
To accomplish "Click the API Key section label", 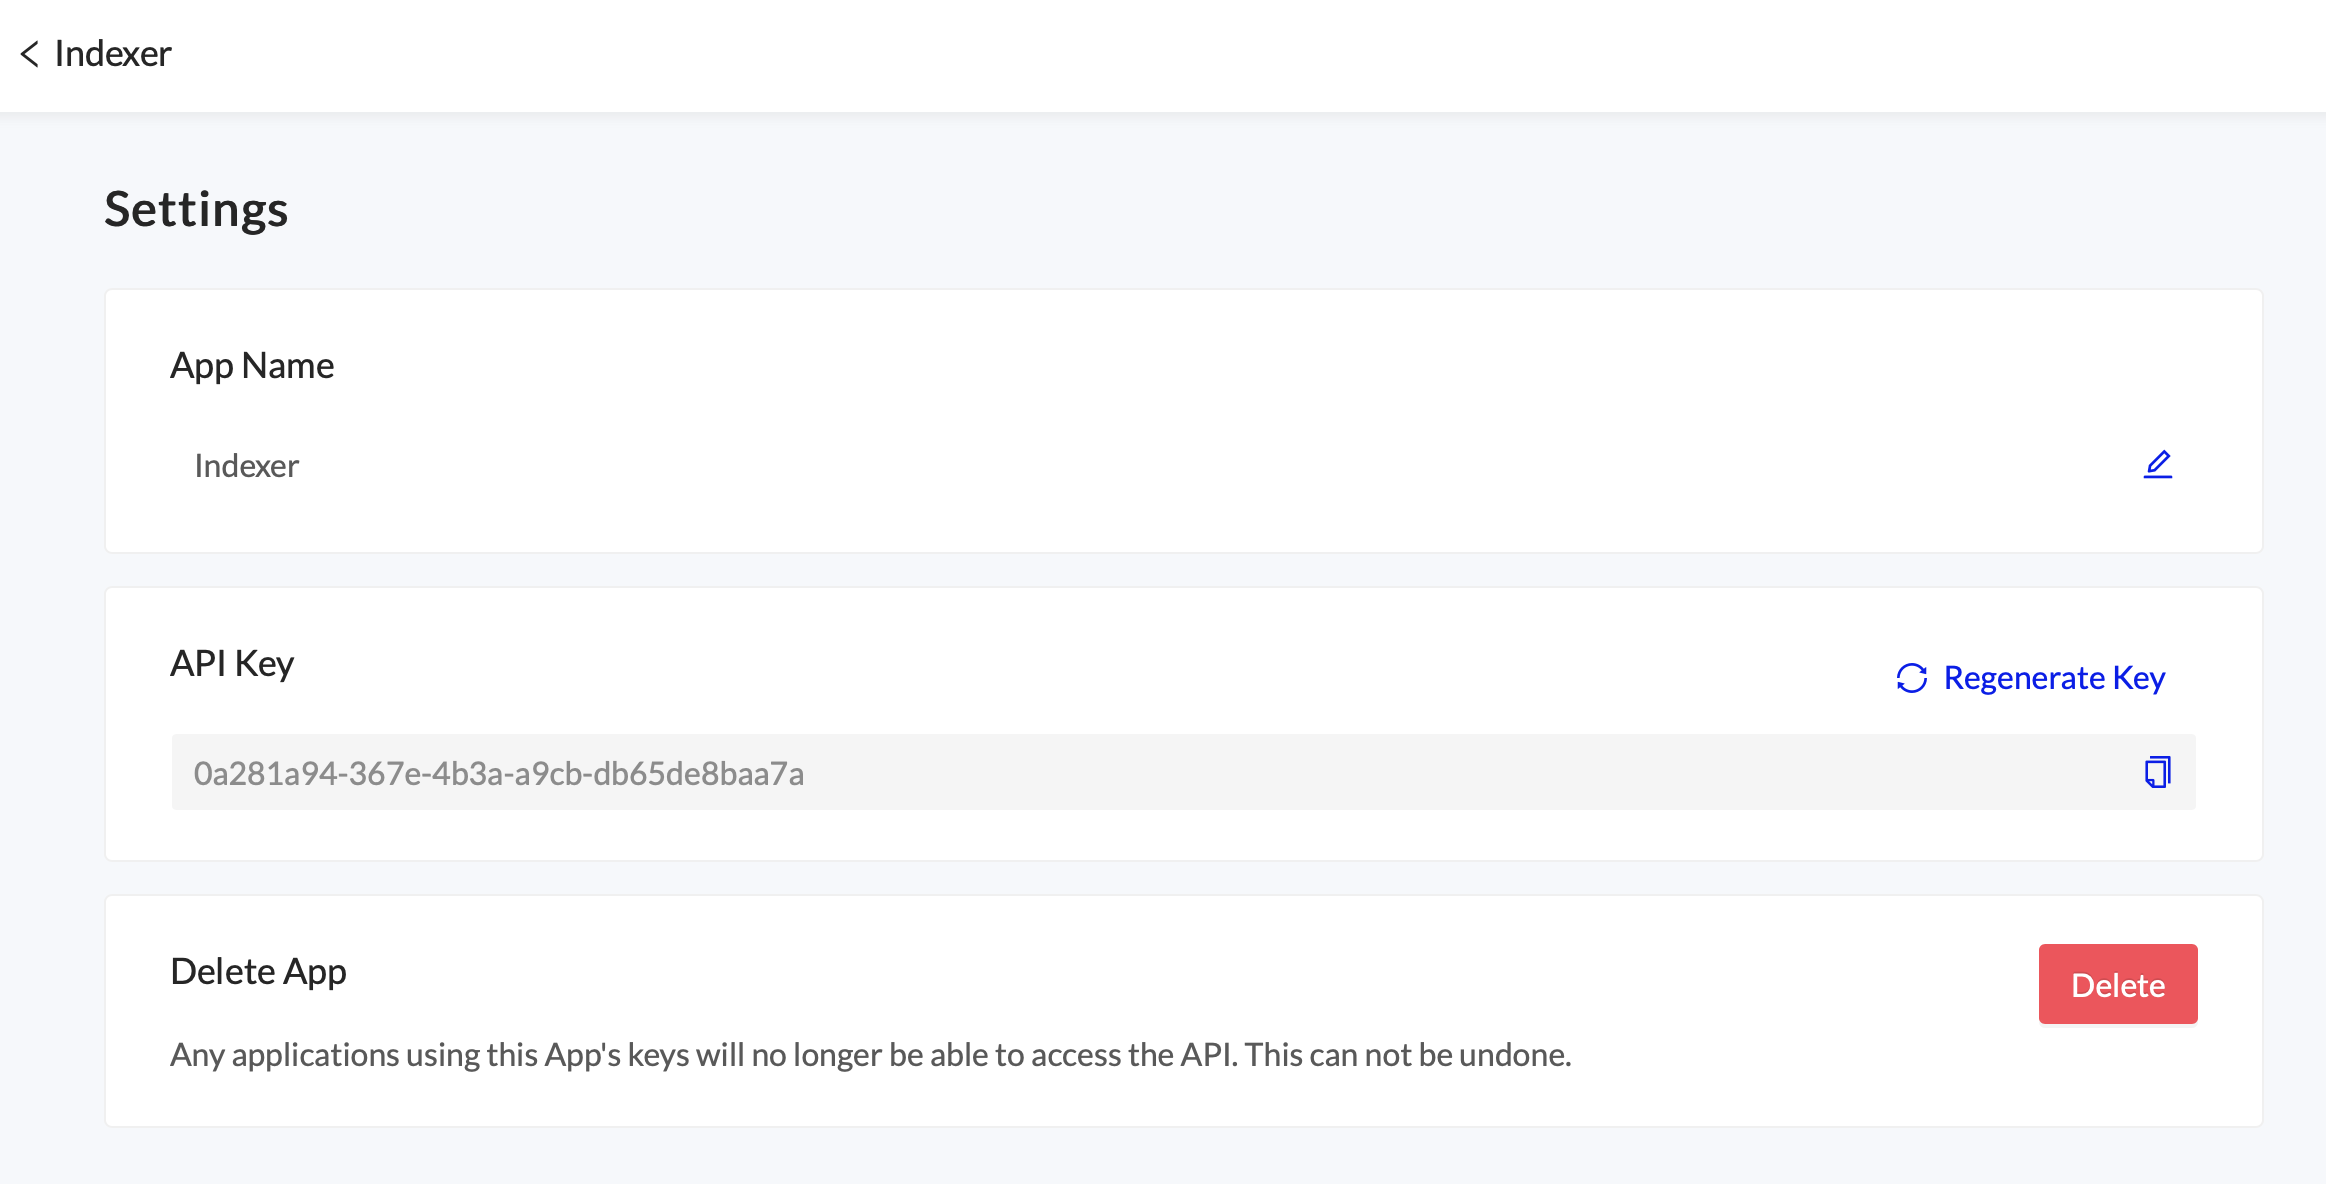I will [x=232, y=664].
